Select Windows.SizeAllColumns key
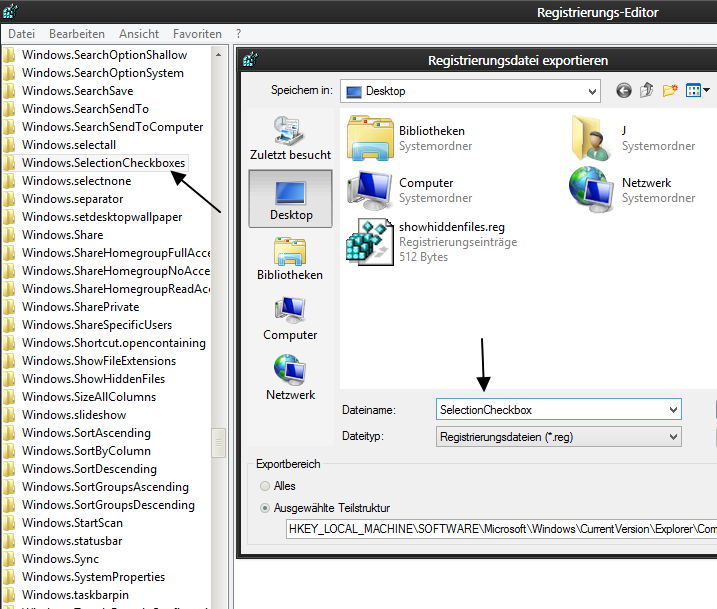Image resolution: width=717 pixels, height=609 pixels. coord(89,397)
